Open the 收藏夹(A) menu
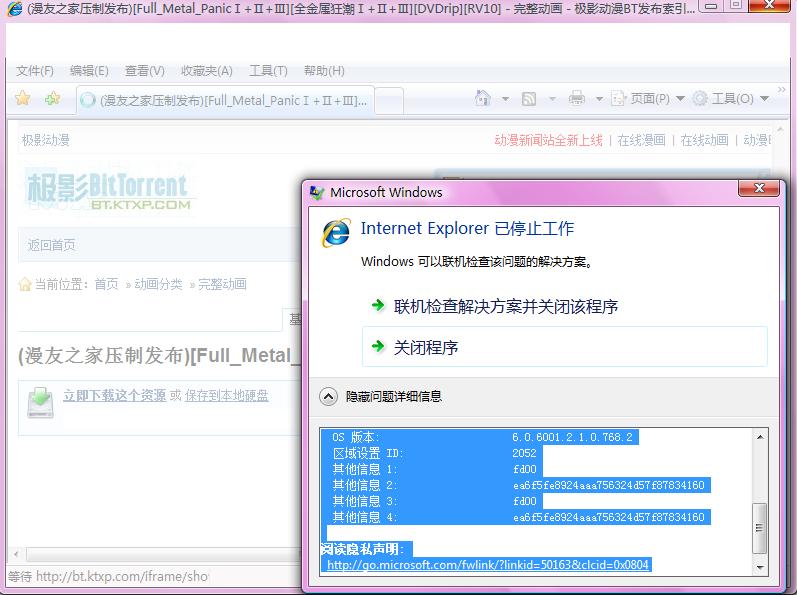This screenshot has width=797, height=595. tap(206, 71)
